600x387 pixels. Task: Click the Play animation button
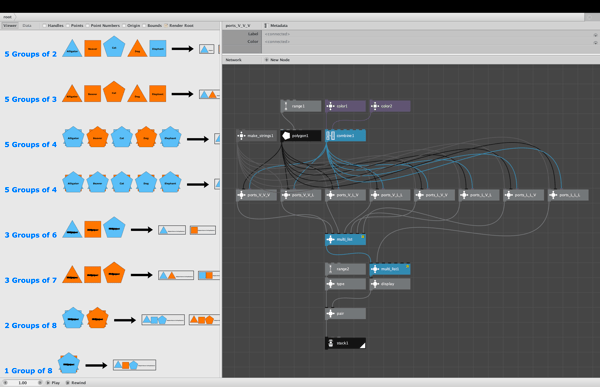[53, 382]
